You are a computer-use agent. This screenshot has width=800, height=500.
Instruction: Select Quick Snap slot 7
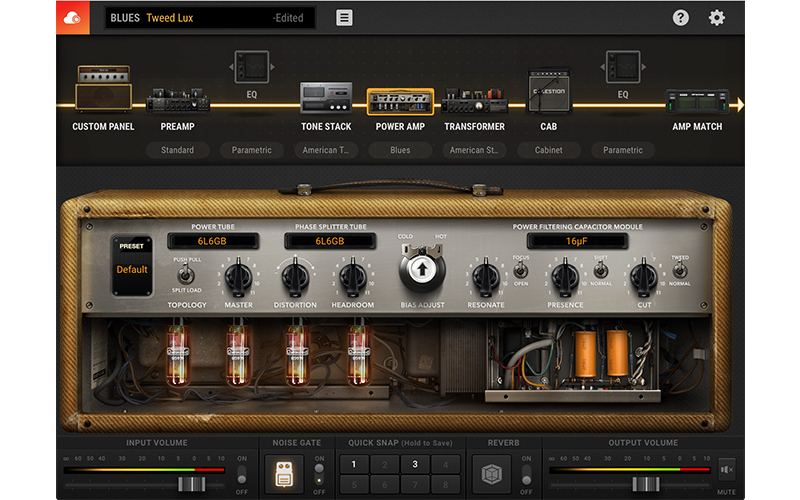[415, 484]
